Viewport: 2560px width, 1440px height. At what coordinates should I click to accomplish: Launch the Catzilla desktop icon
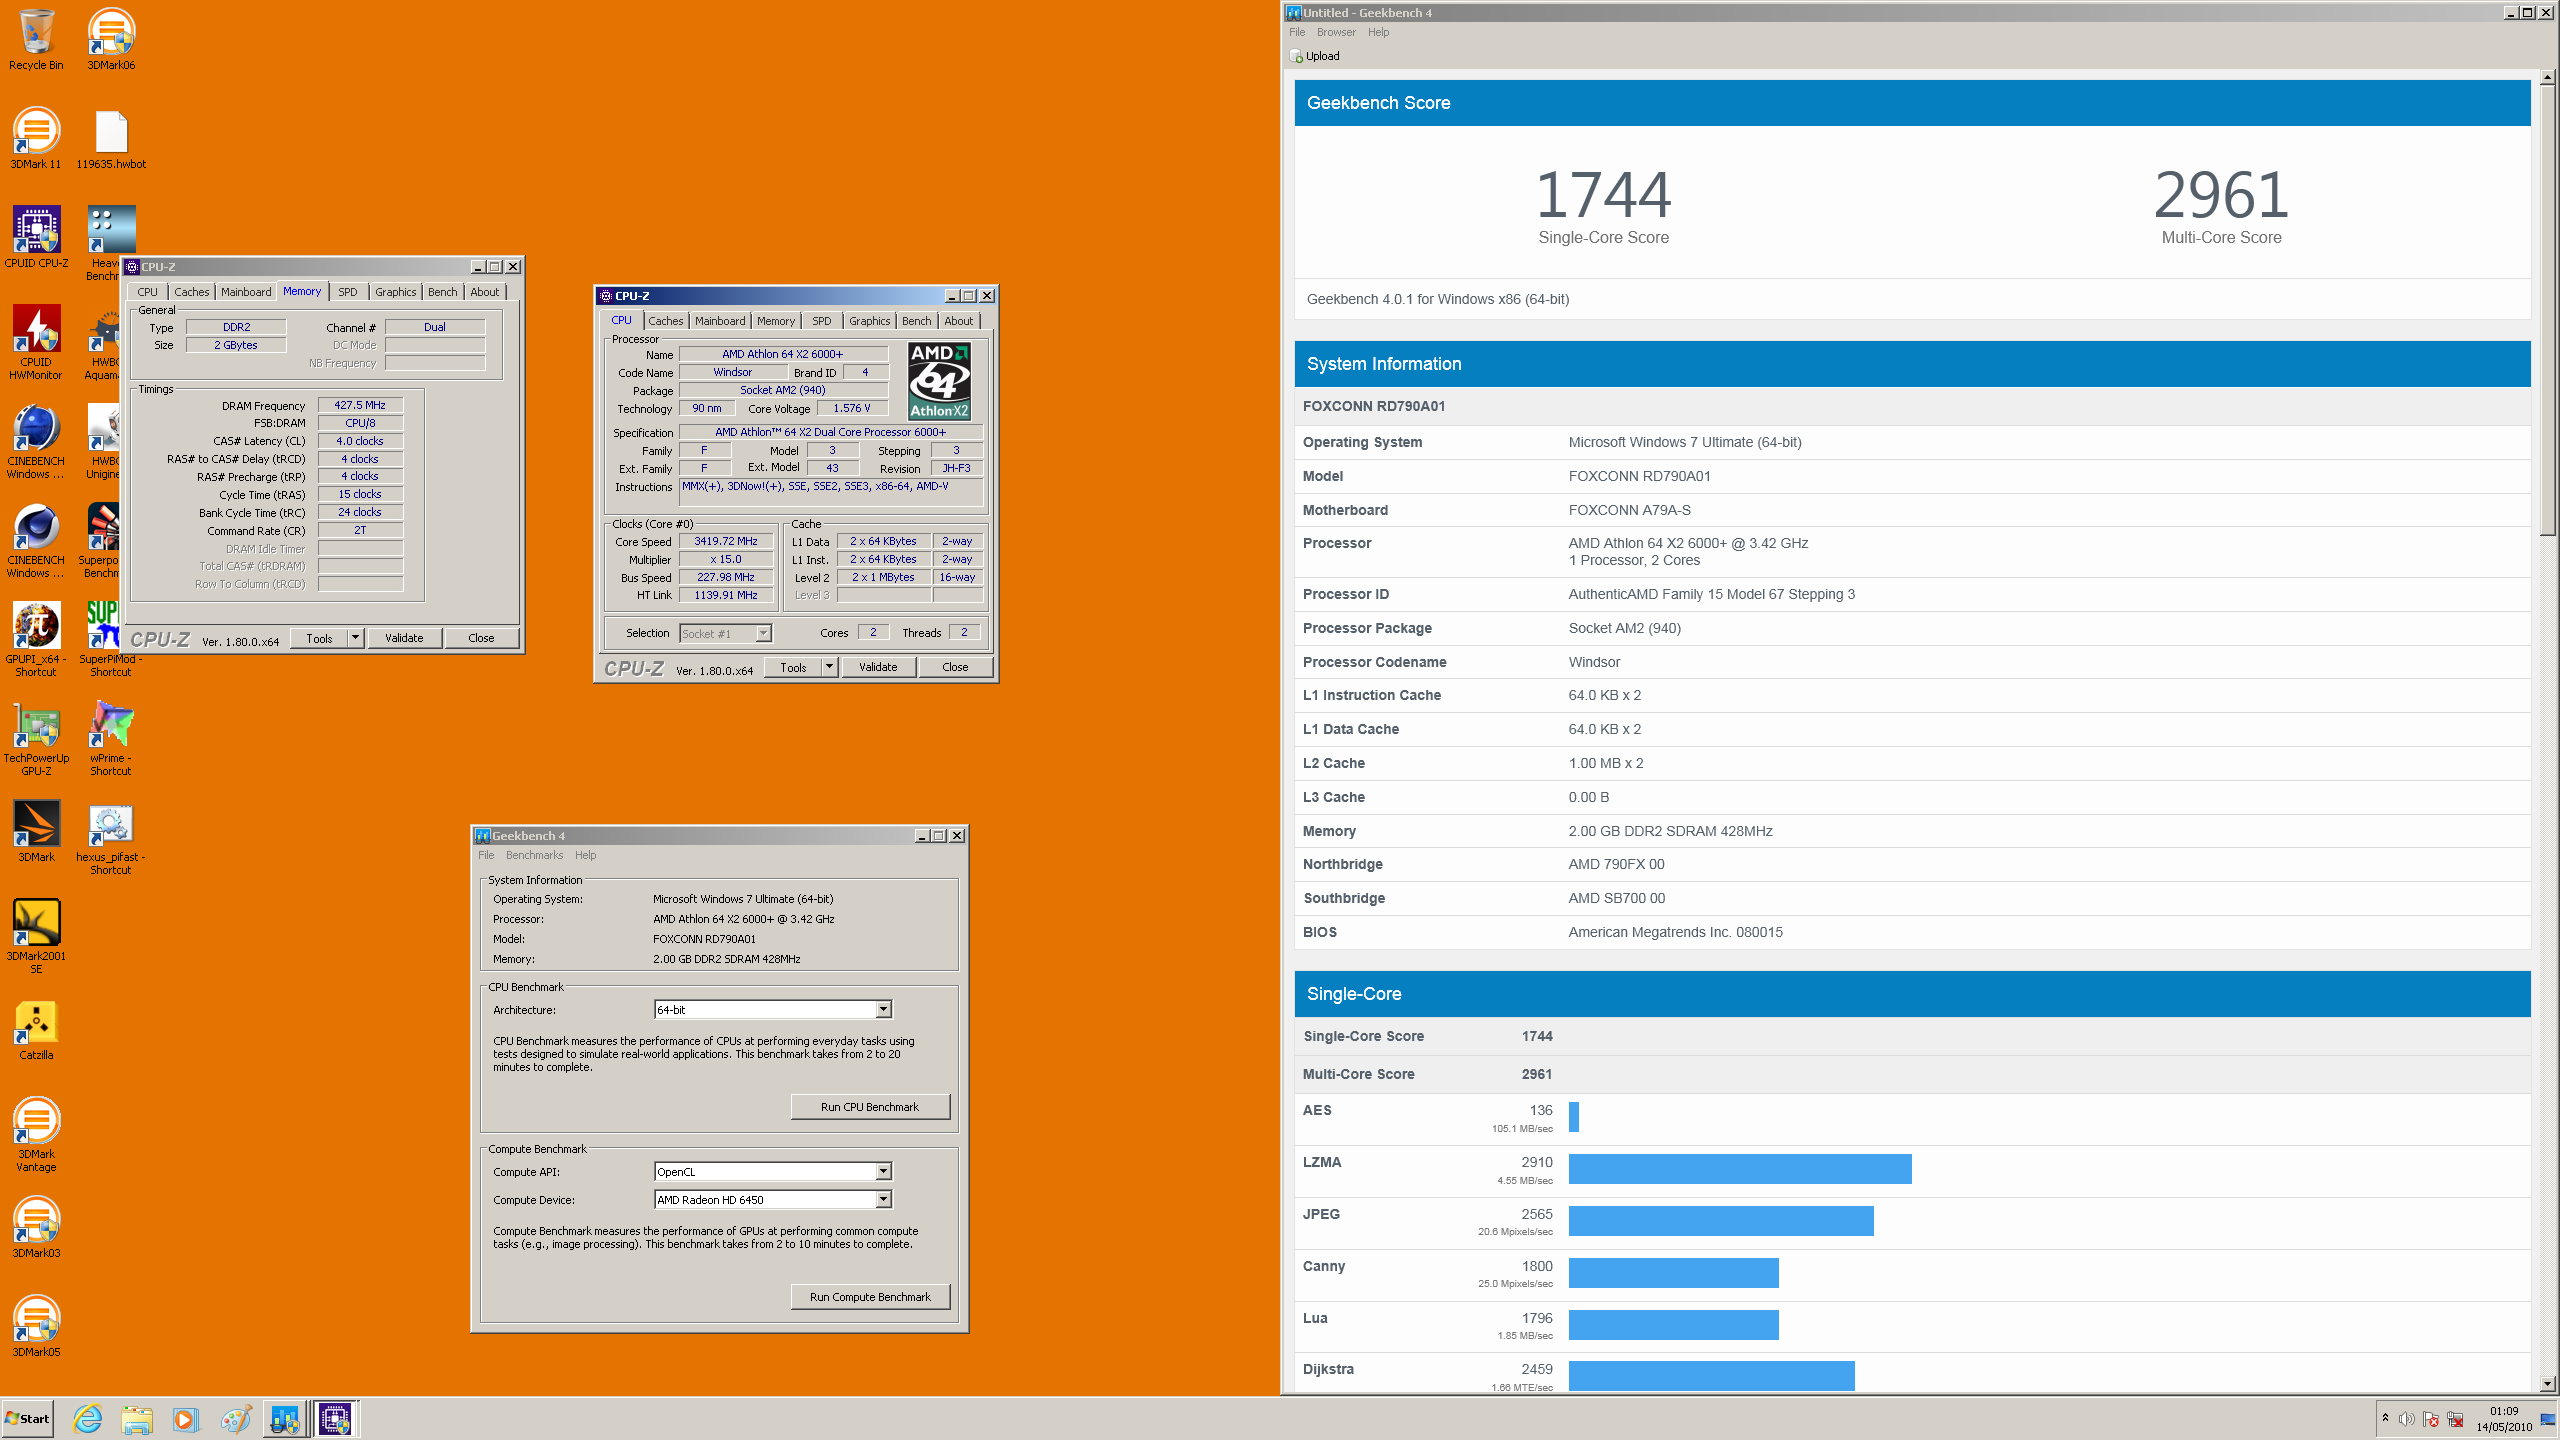(36, 1029)
